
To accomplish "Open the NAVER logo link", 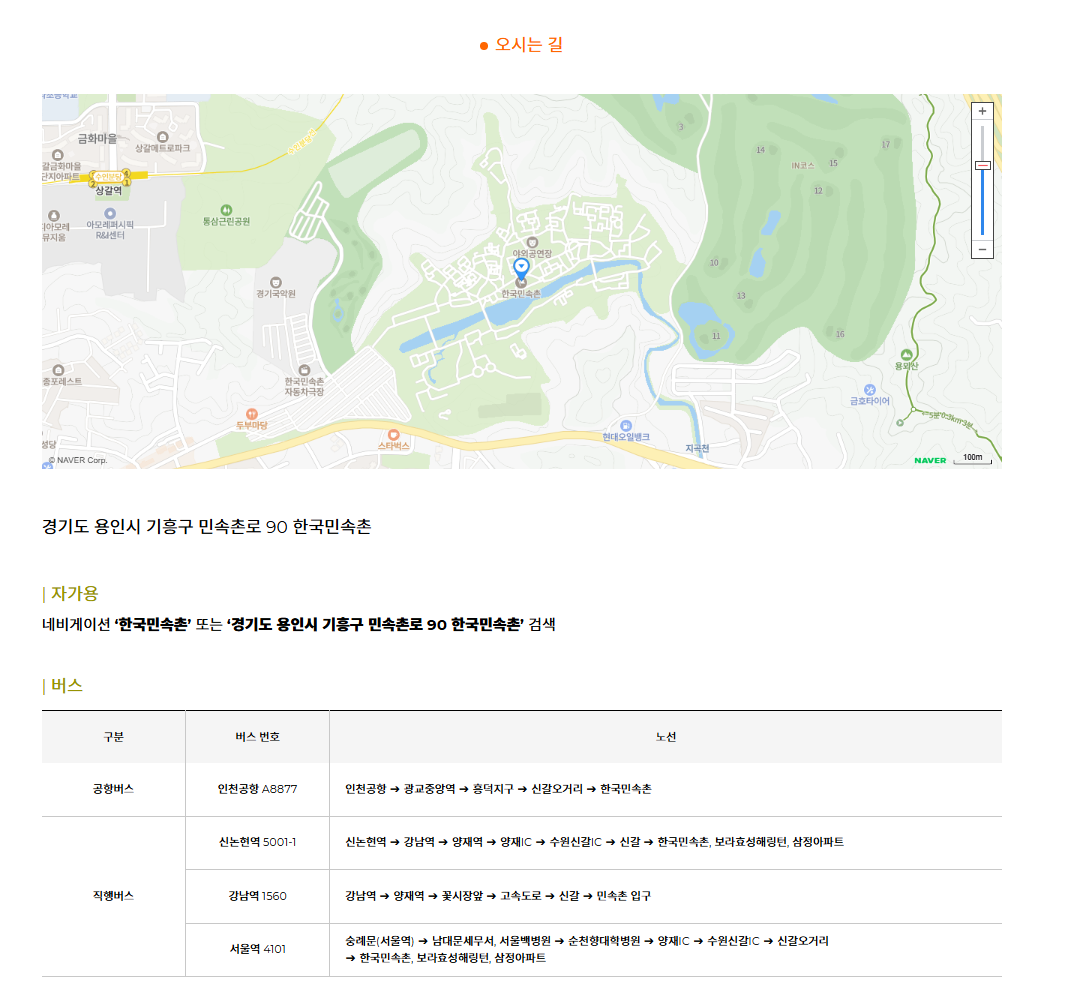I will click(928, 459).
